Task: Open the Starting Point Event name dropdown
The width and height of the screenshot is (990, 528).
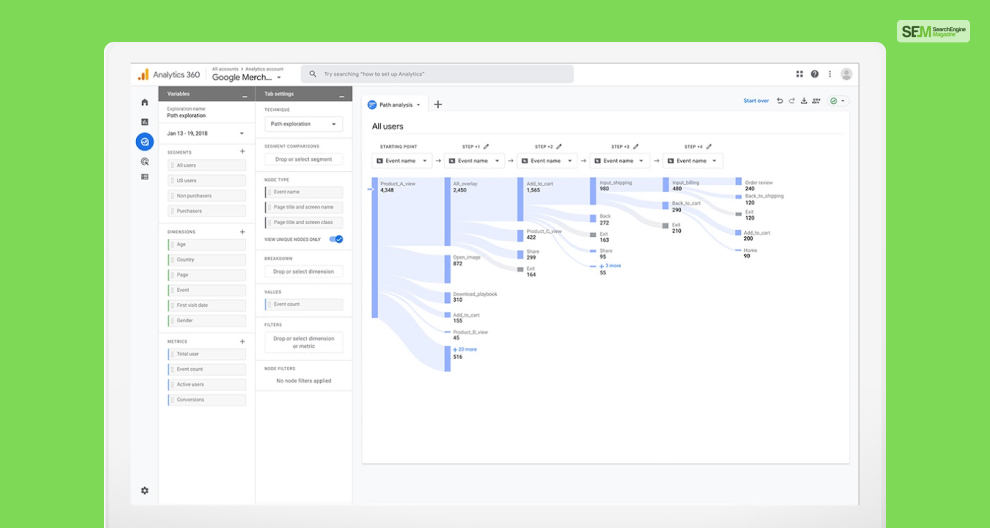Action: pyautogui.click(x=402, y=161)
